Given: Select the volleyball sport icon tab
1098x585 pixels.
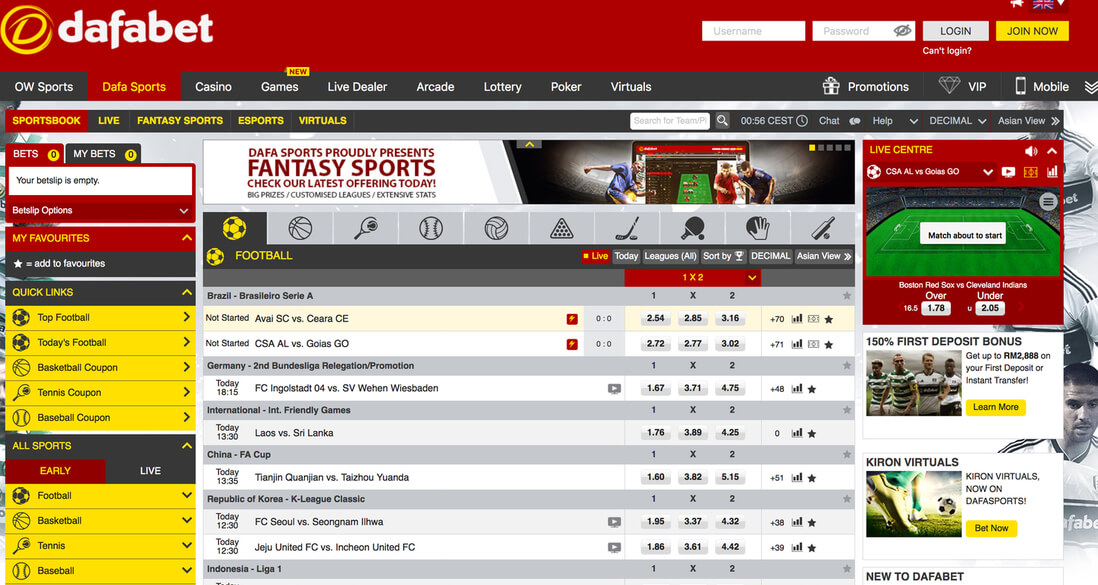Looking at the screenshot, I should tap(496, 228).
